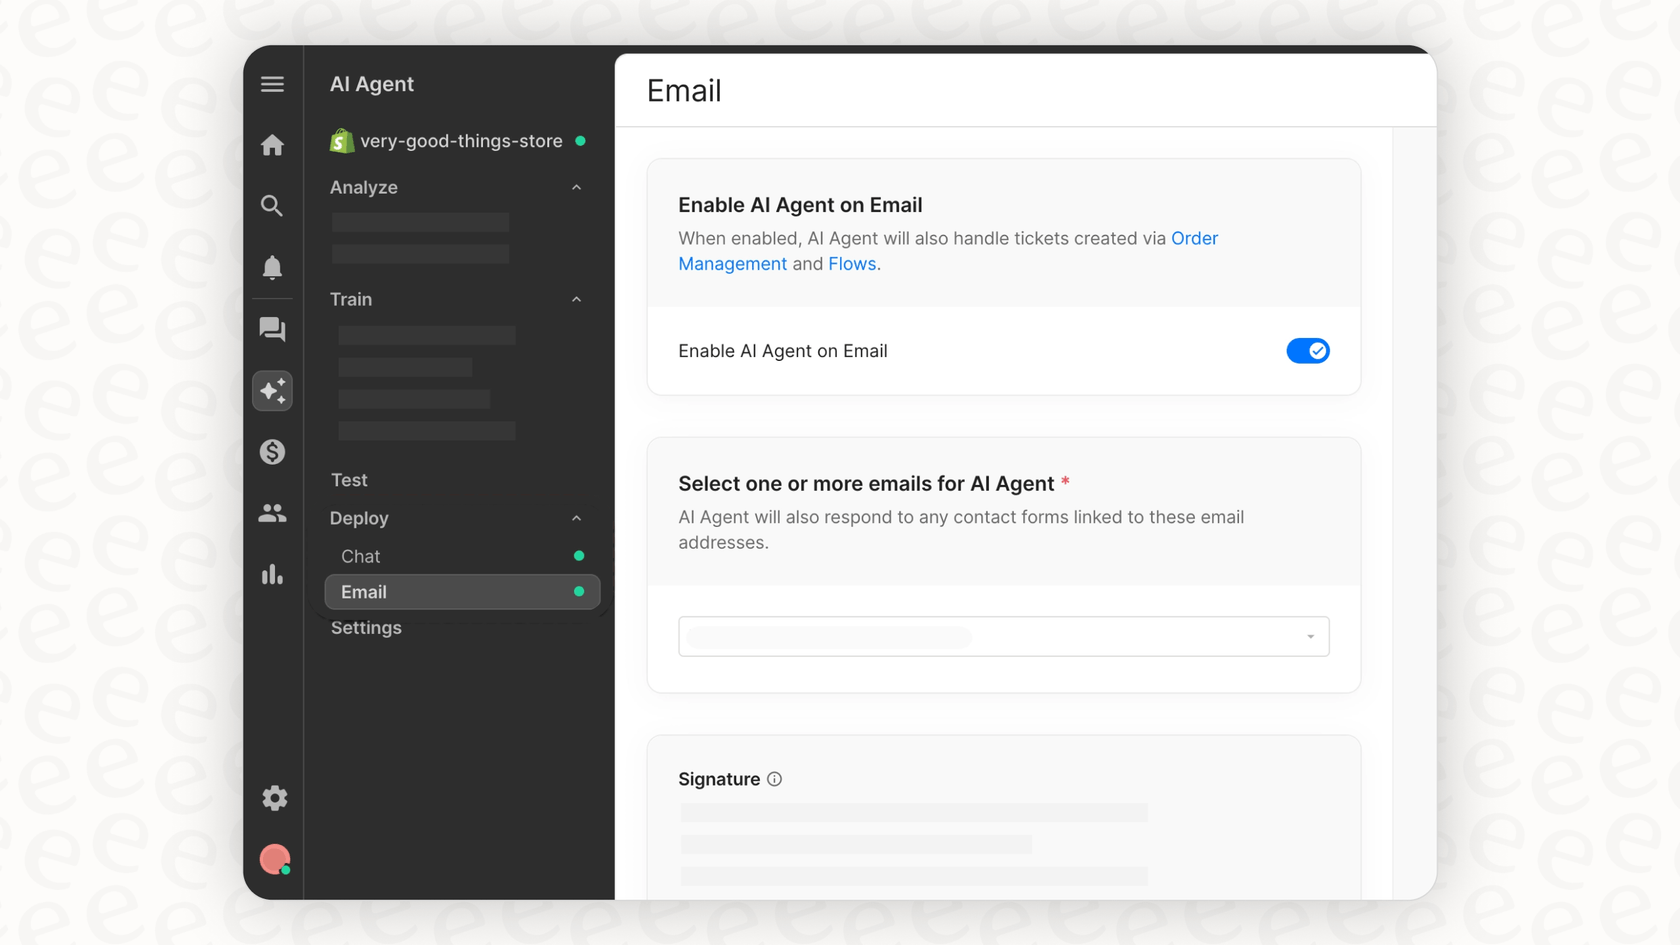Open billing via the dollar icon
The image size is (1680, 945).
[x=272, y=452]
